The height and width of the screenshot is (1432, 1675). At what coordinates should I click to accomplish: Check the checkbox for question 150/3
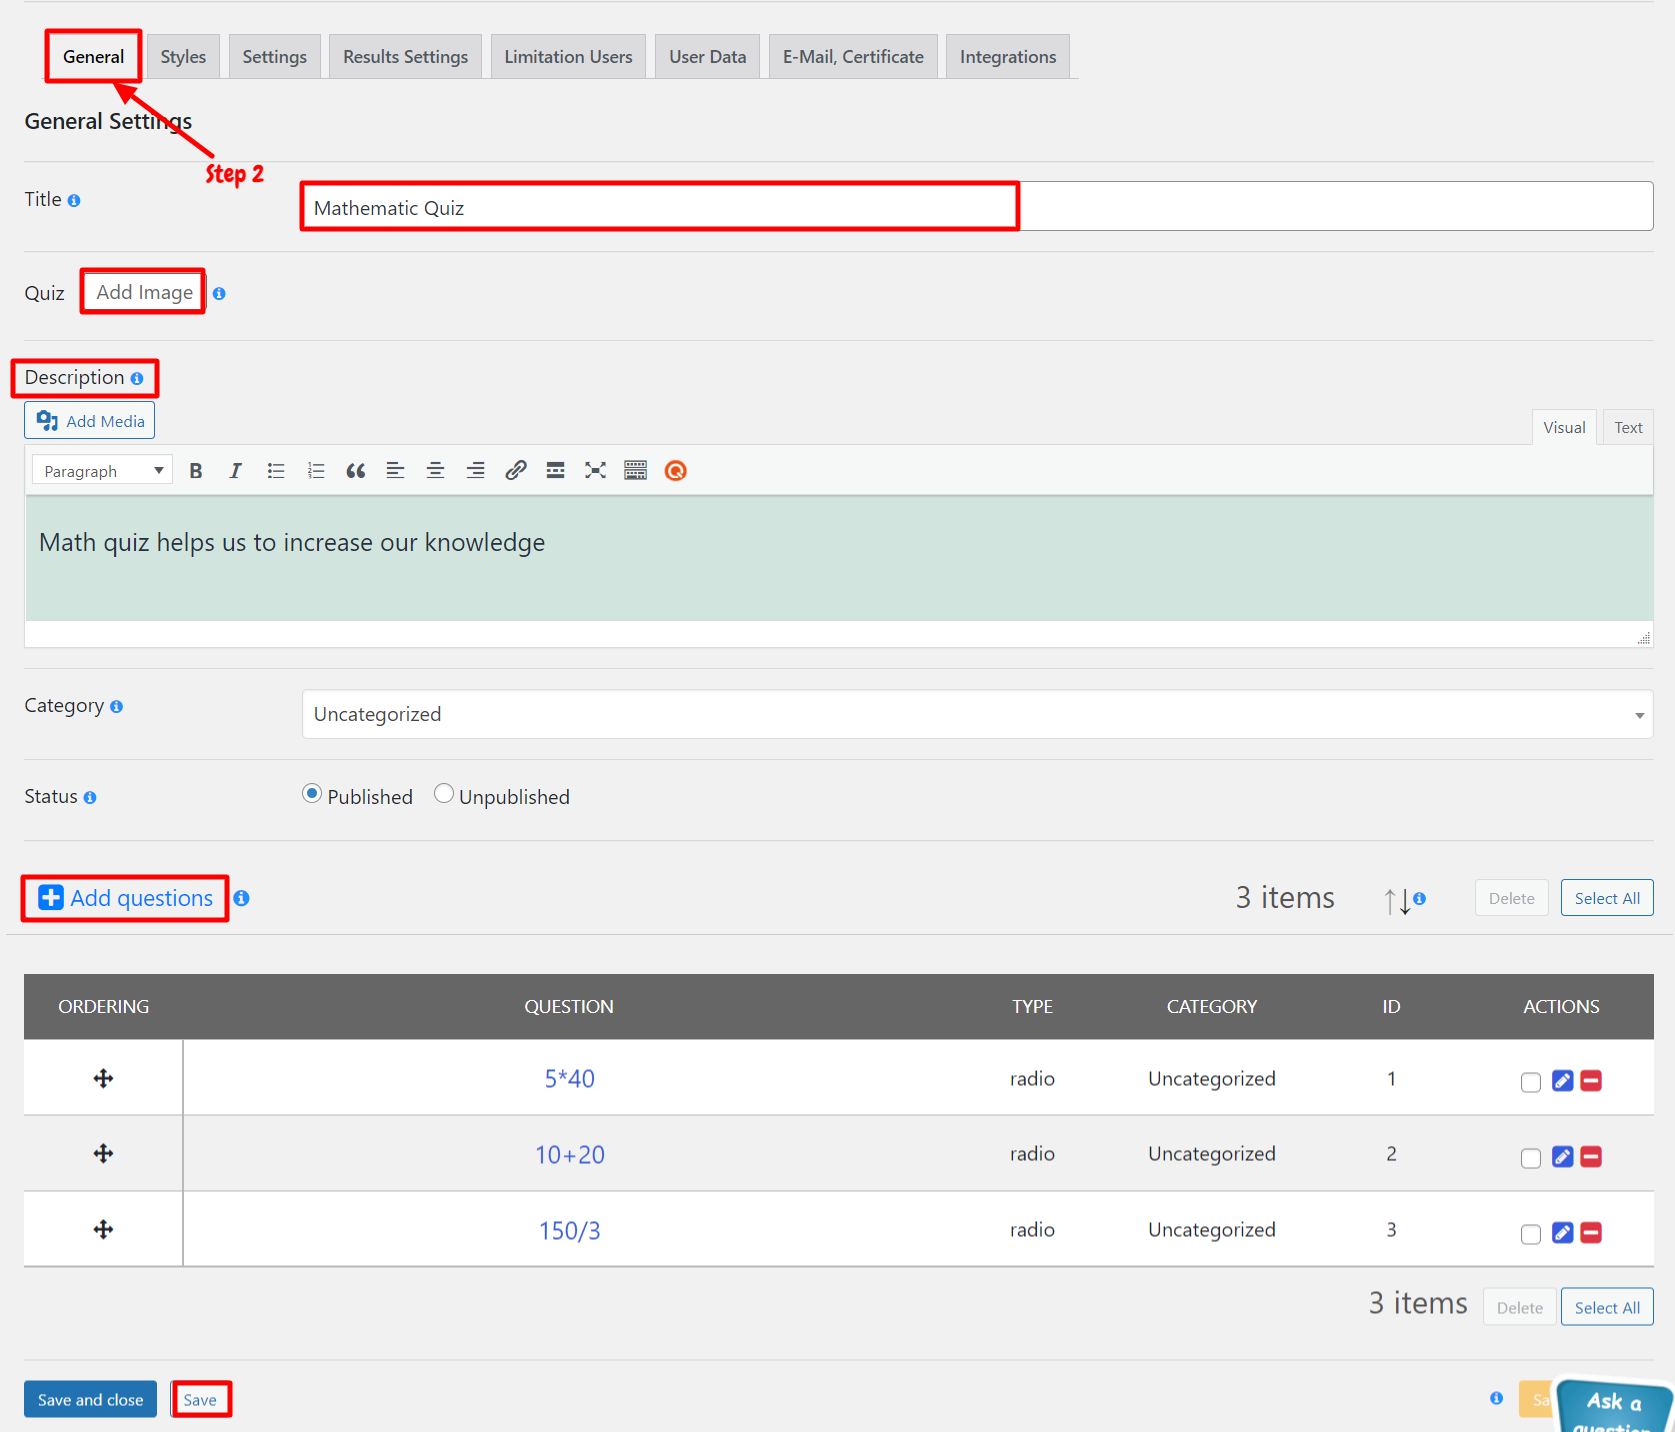tap(1531, 1234)
